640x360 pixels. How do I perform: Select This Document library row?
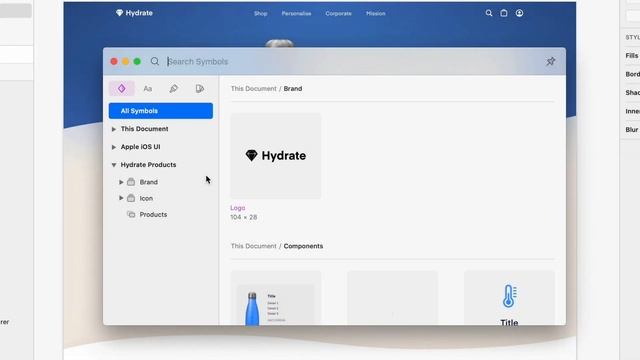click(x=161, y=129)
